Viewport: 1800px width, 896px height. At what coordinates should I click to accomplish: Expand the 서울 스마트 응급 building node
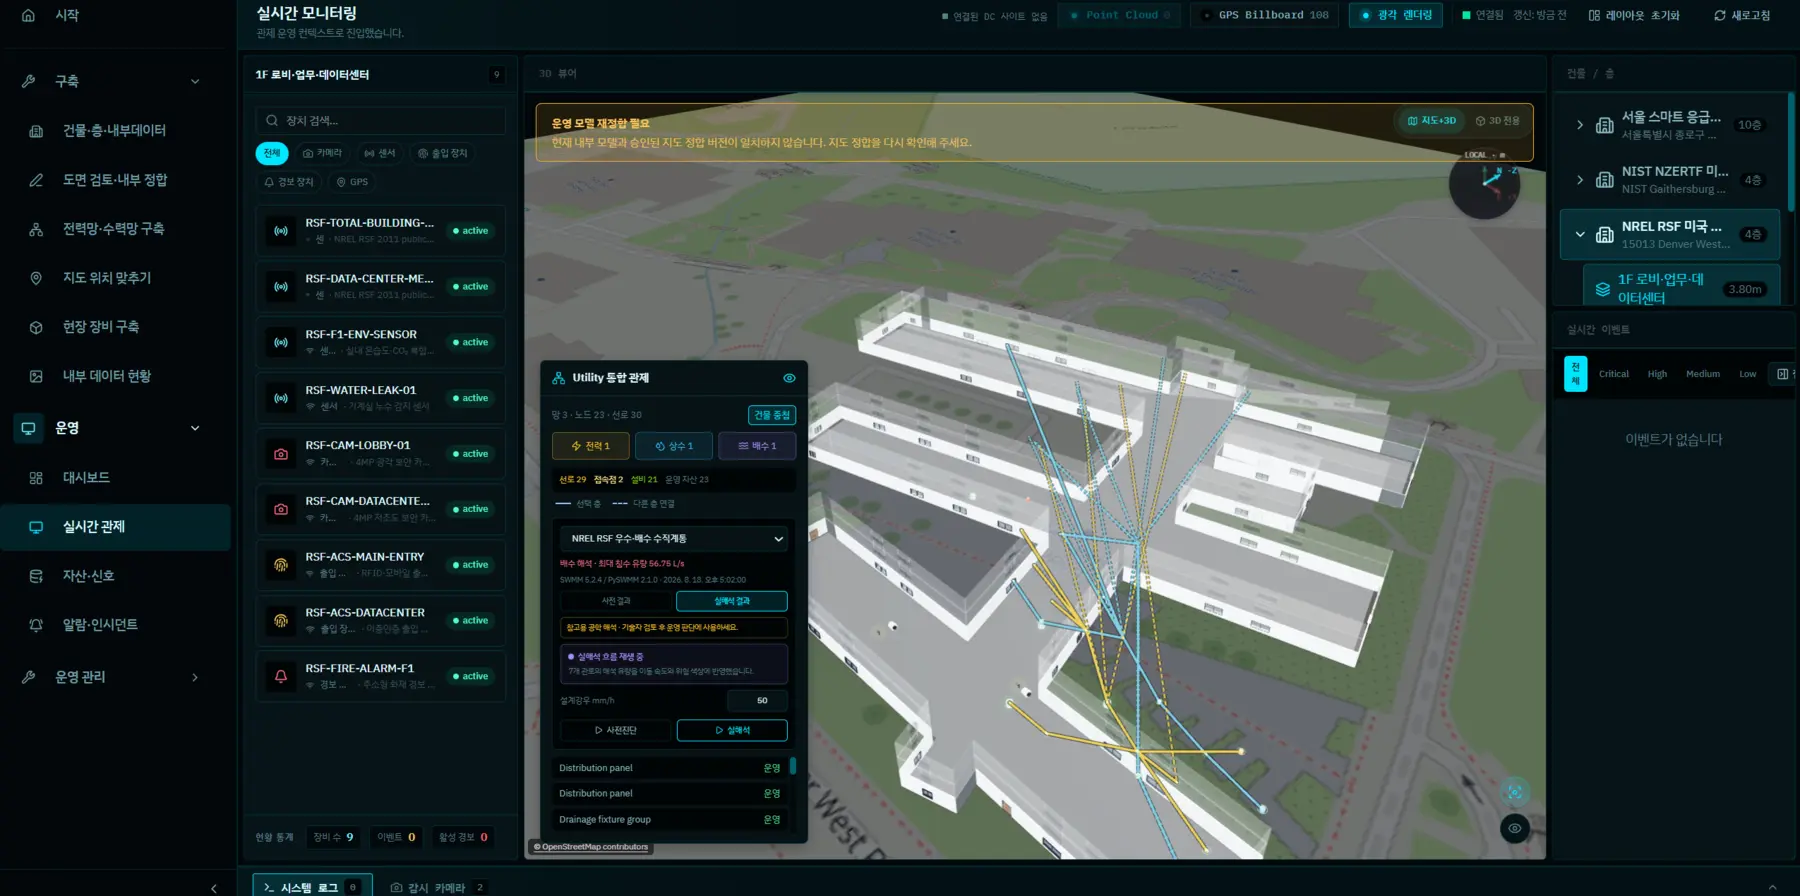pyautogui.click(x=1580, y=125)
